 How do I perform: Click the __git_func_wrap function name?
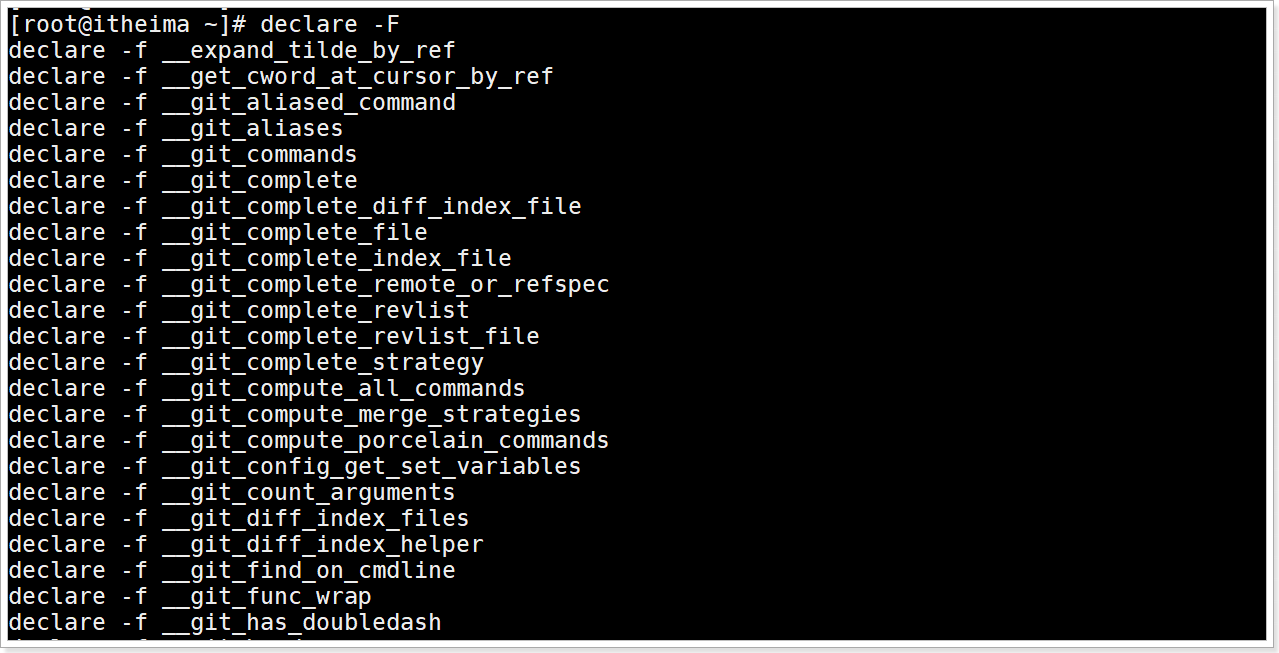(266, 596)
